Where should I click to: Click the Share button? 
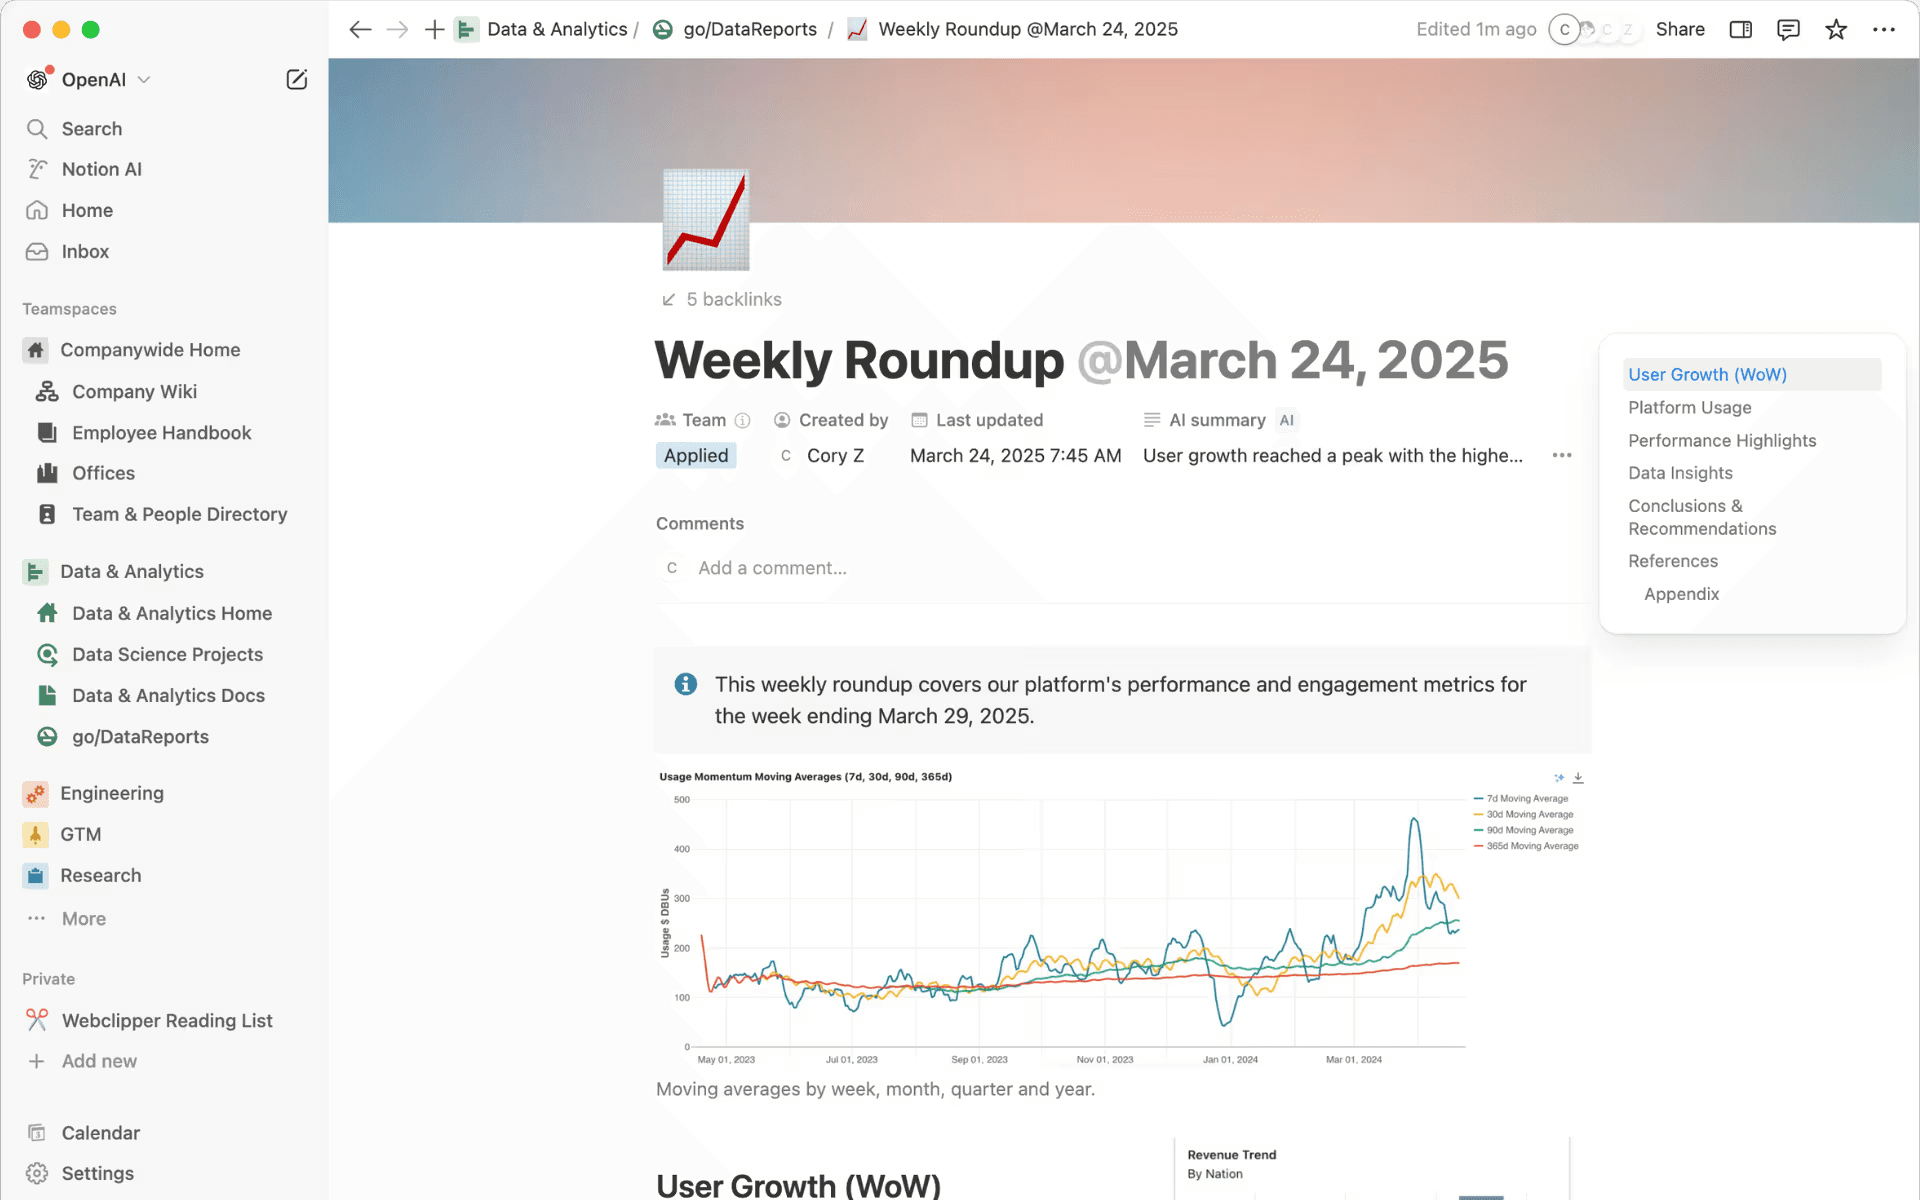[x=1679, y=29]
